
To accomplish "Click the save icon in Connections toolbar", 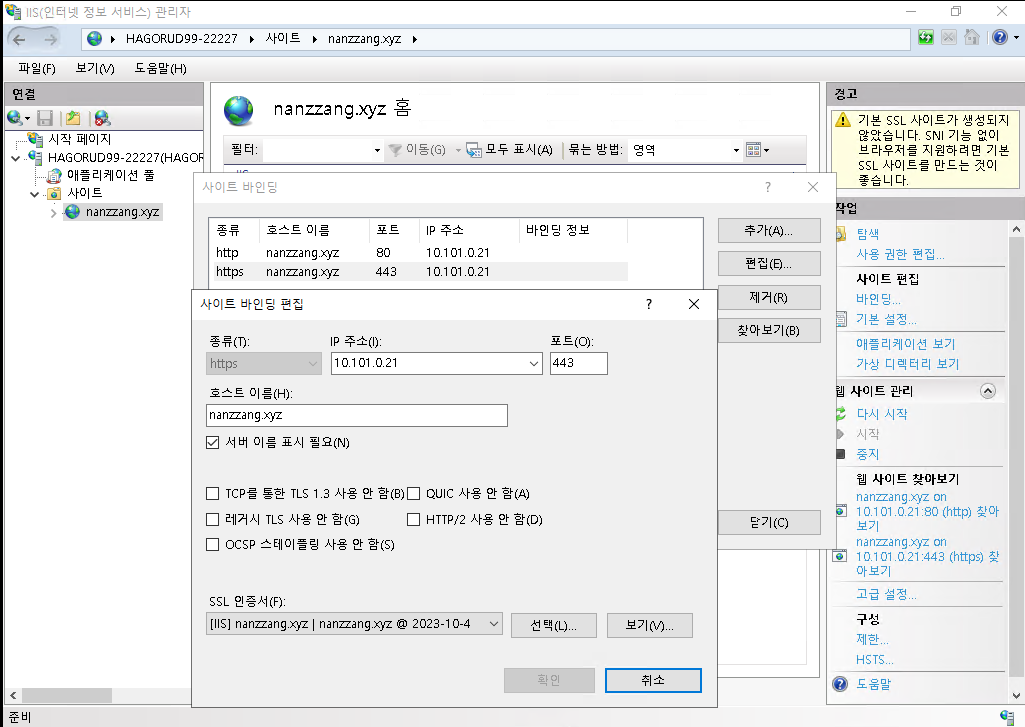I will click(45, 118).
